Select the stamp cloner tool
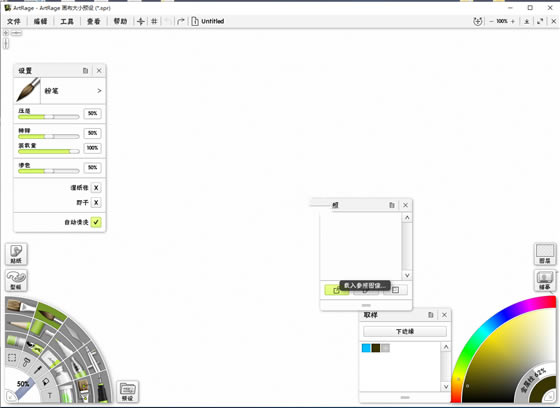 point(26,363)
